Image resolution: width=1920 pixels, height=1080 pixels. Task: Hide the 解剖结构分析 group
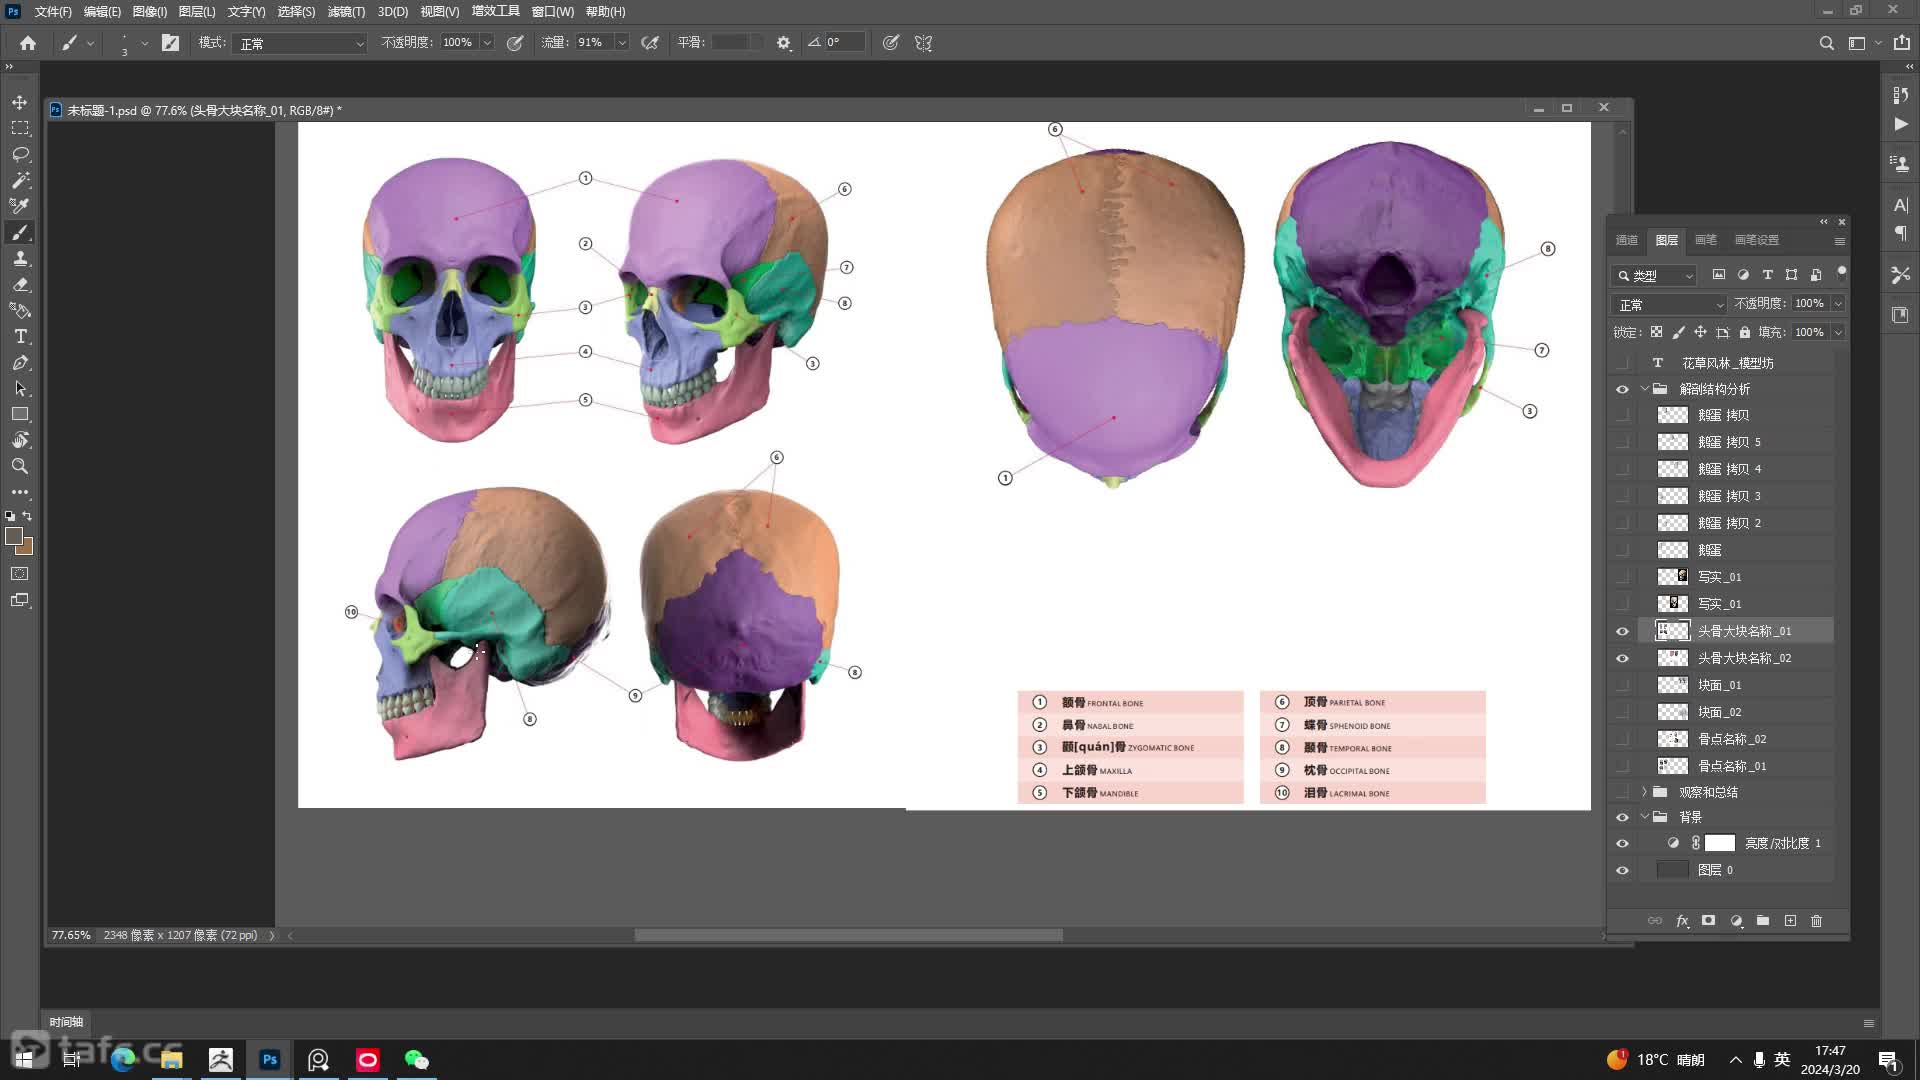pyautogui.click(x=1622, y=389)
